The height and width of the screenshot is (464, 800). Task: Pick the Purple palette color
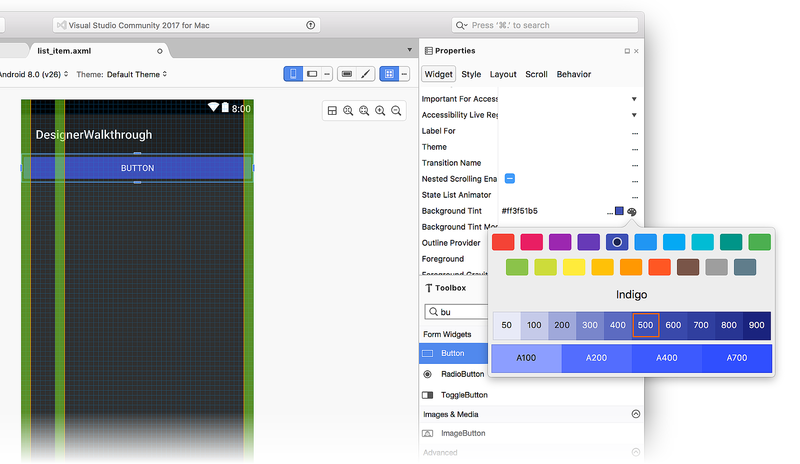tap(560, 242)
